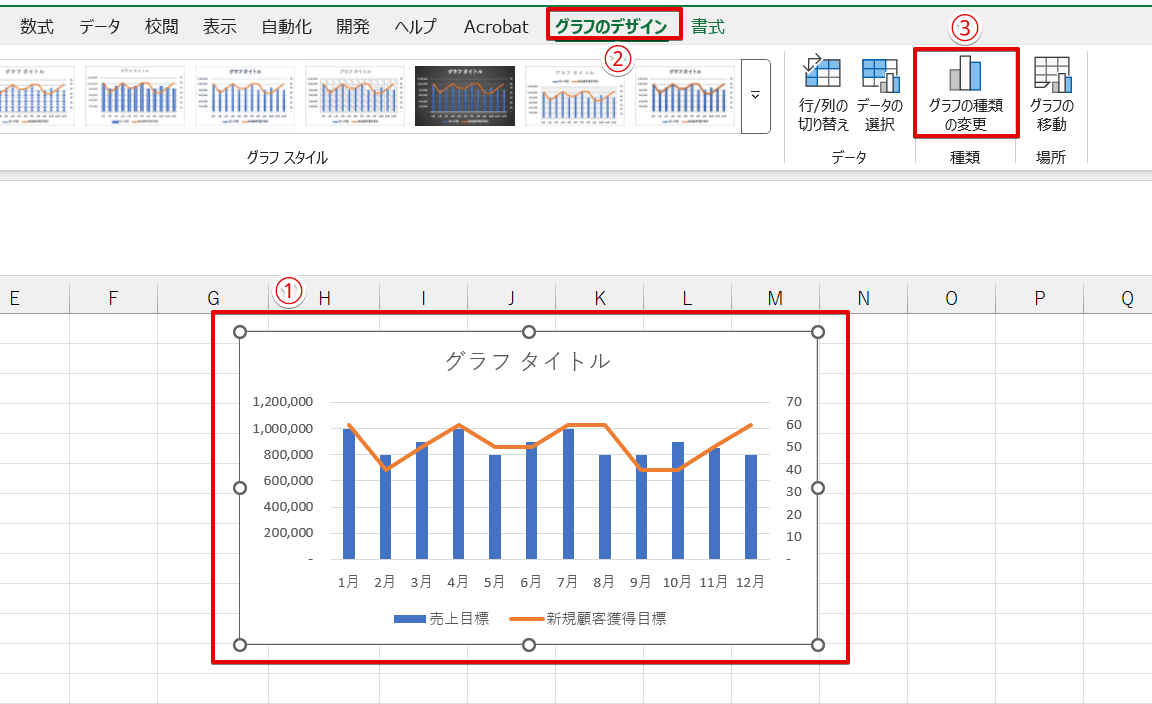1152x704 pixels.
Task: Open the Acrobat ribbon tab
Action: [496, 27]
